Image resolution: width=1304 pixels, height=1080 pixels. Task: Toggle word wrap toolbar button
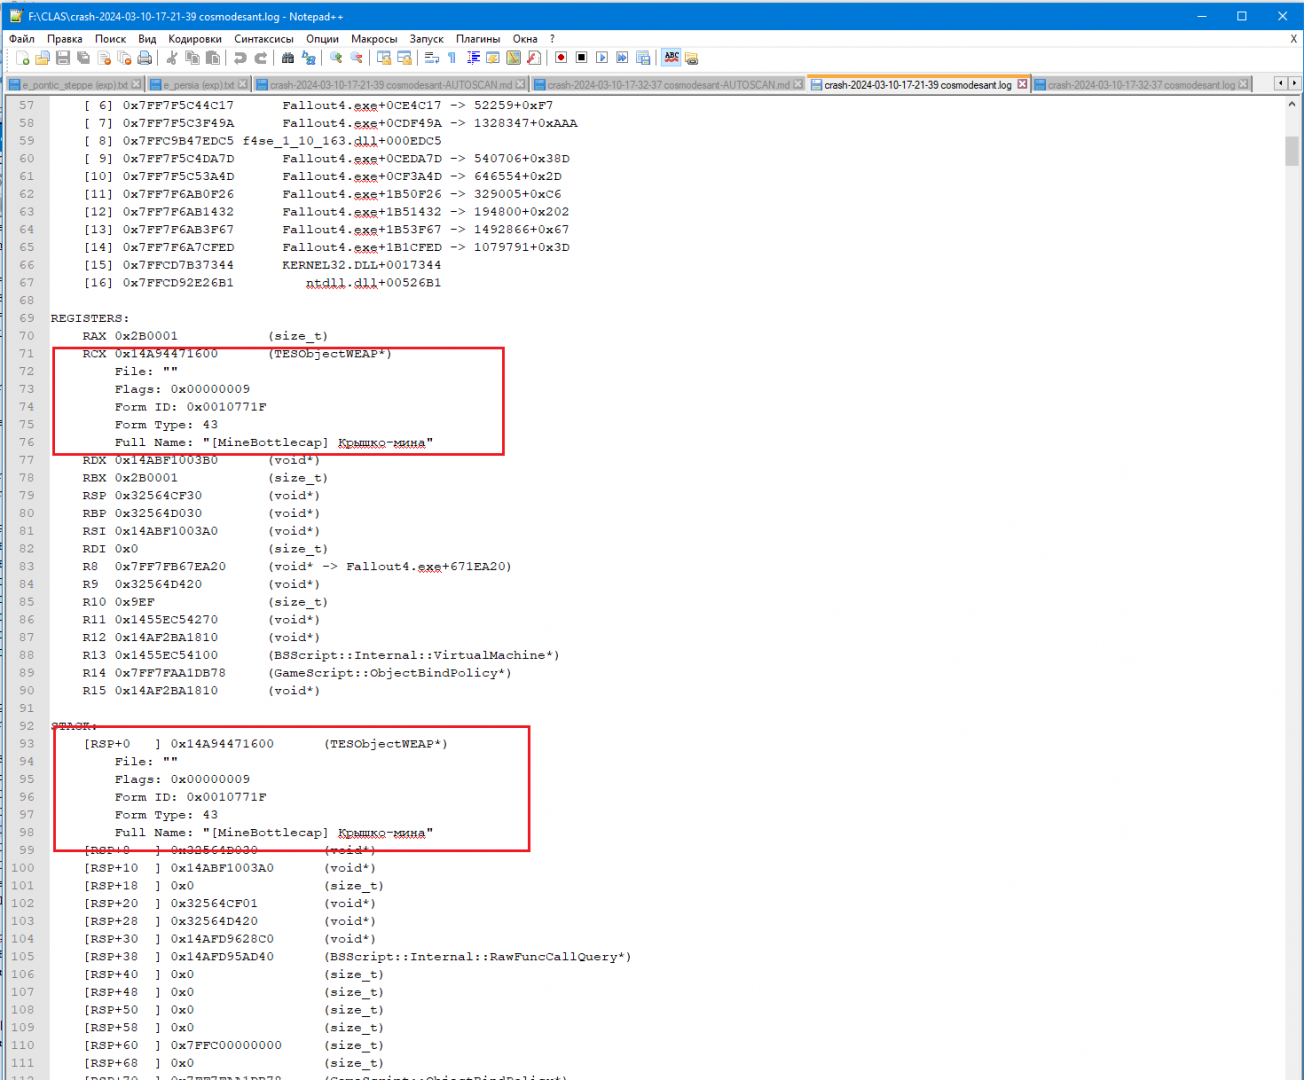432,58
